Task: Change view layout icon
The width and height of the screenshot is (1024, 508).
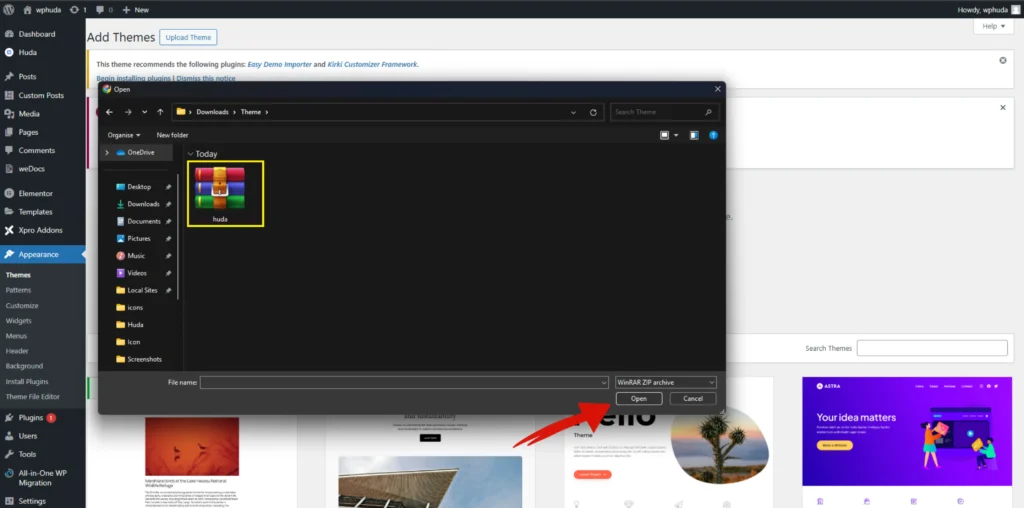Action: (664, 135)
